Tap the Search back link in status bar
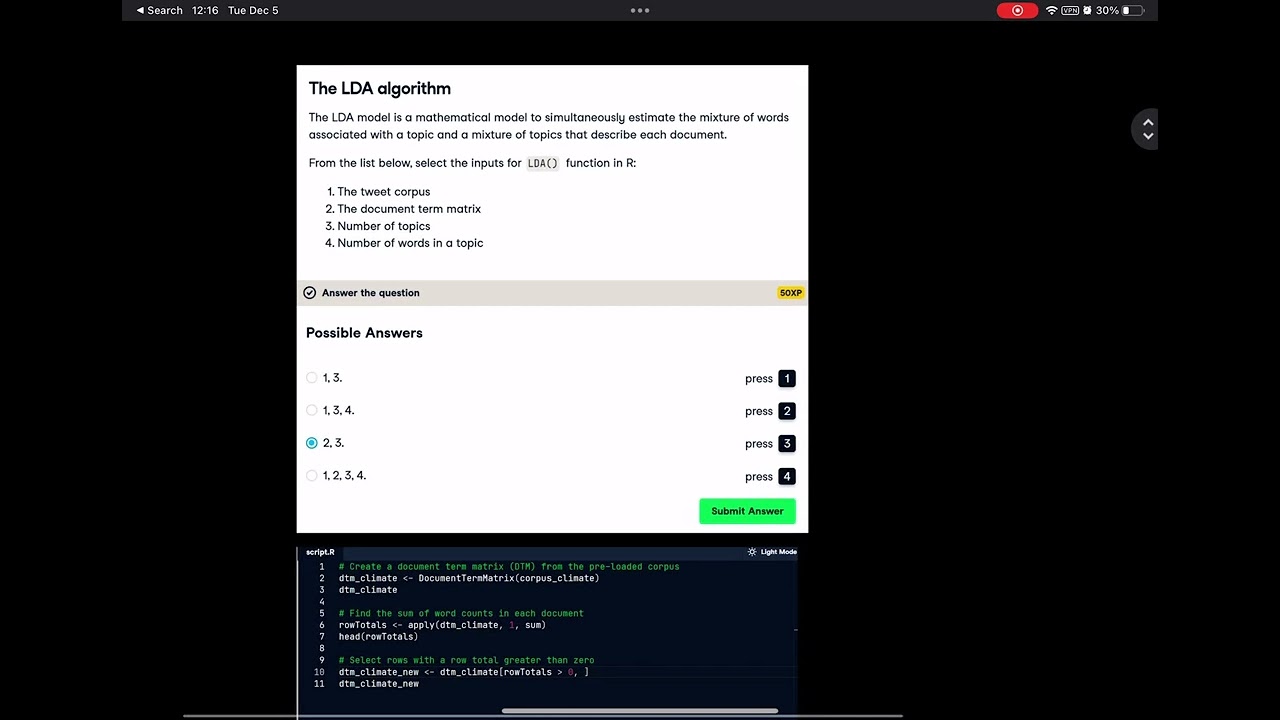Screen dimensions: 1280x720 [160, 10]
